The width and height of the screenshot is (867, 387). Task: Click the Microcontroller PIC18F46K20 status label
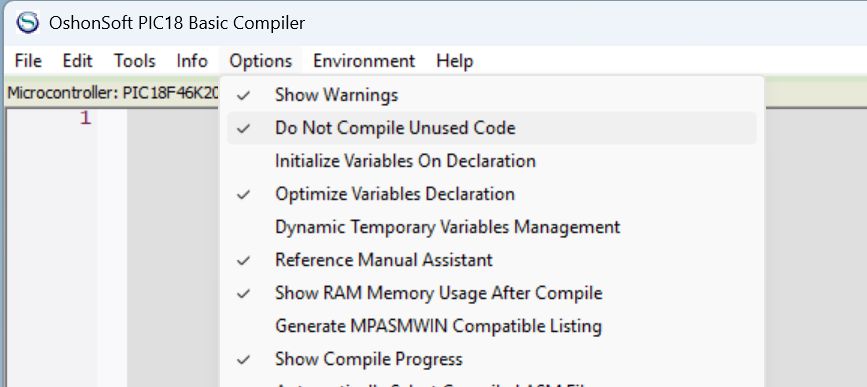pyautogui.click(x=113, y=93)
